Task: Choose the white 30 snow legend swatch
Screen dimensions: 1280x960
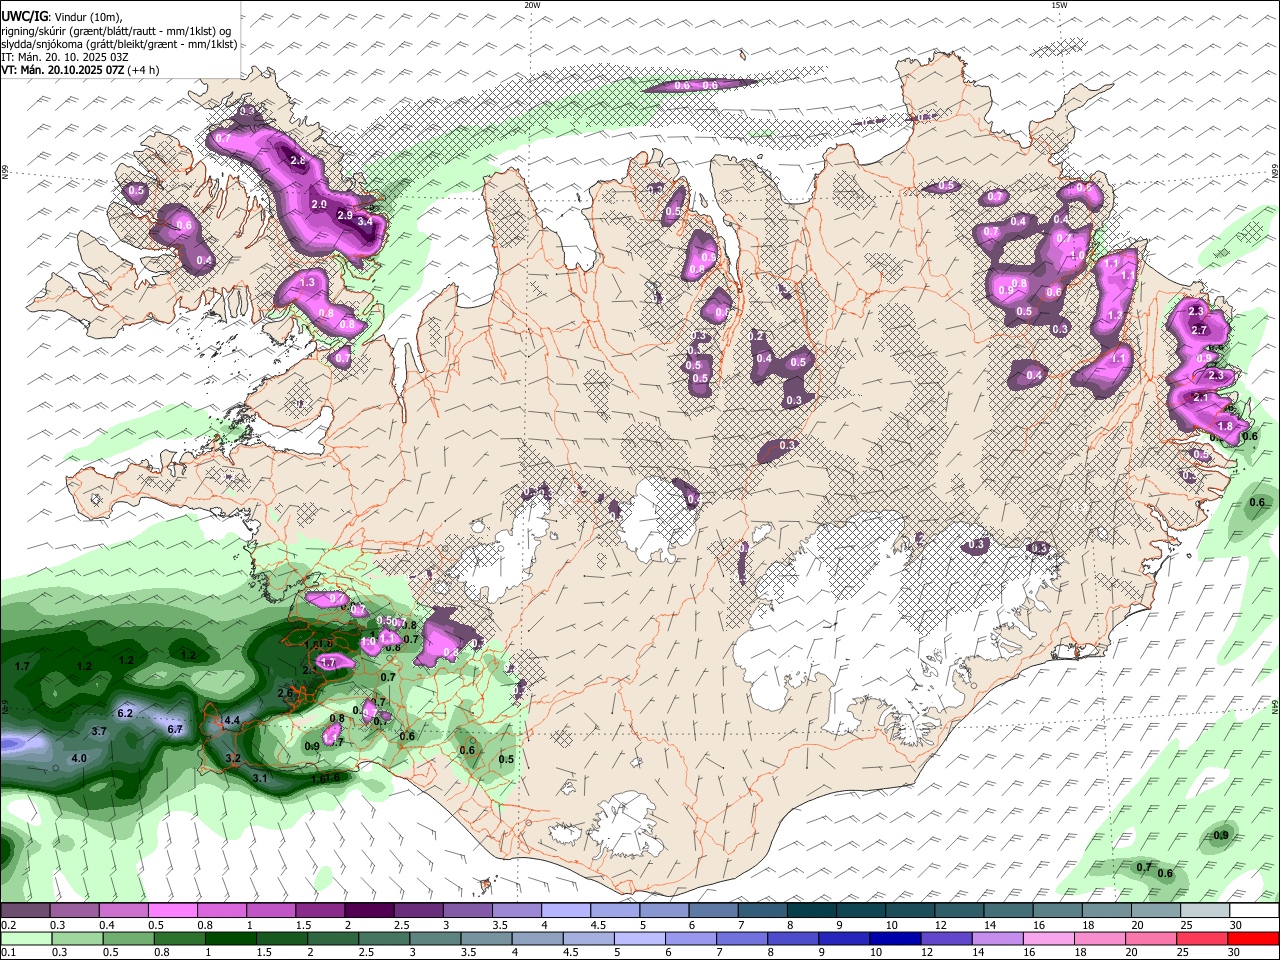Action: (x=1253, y=911)
